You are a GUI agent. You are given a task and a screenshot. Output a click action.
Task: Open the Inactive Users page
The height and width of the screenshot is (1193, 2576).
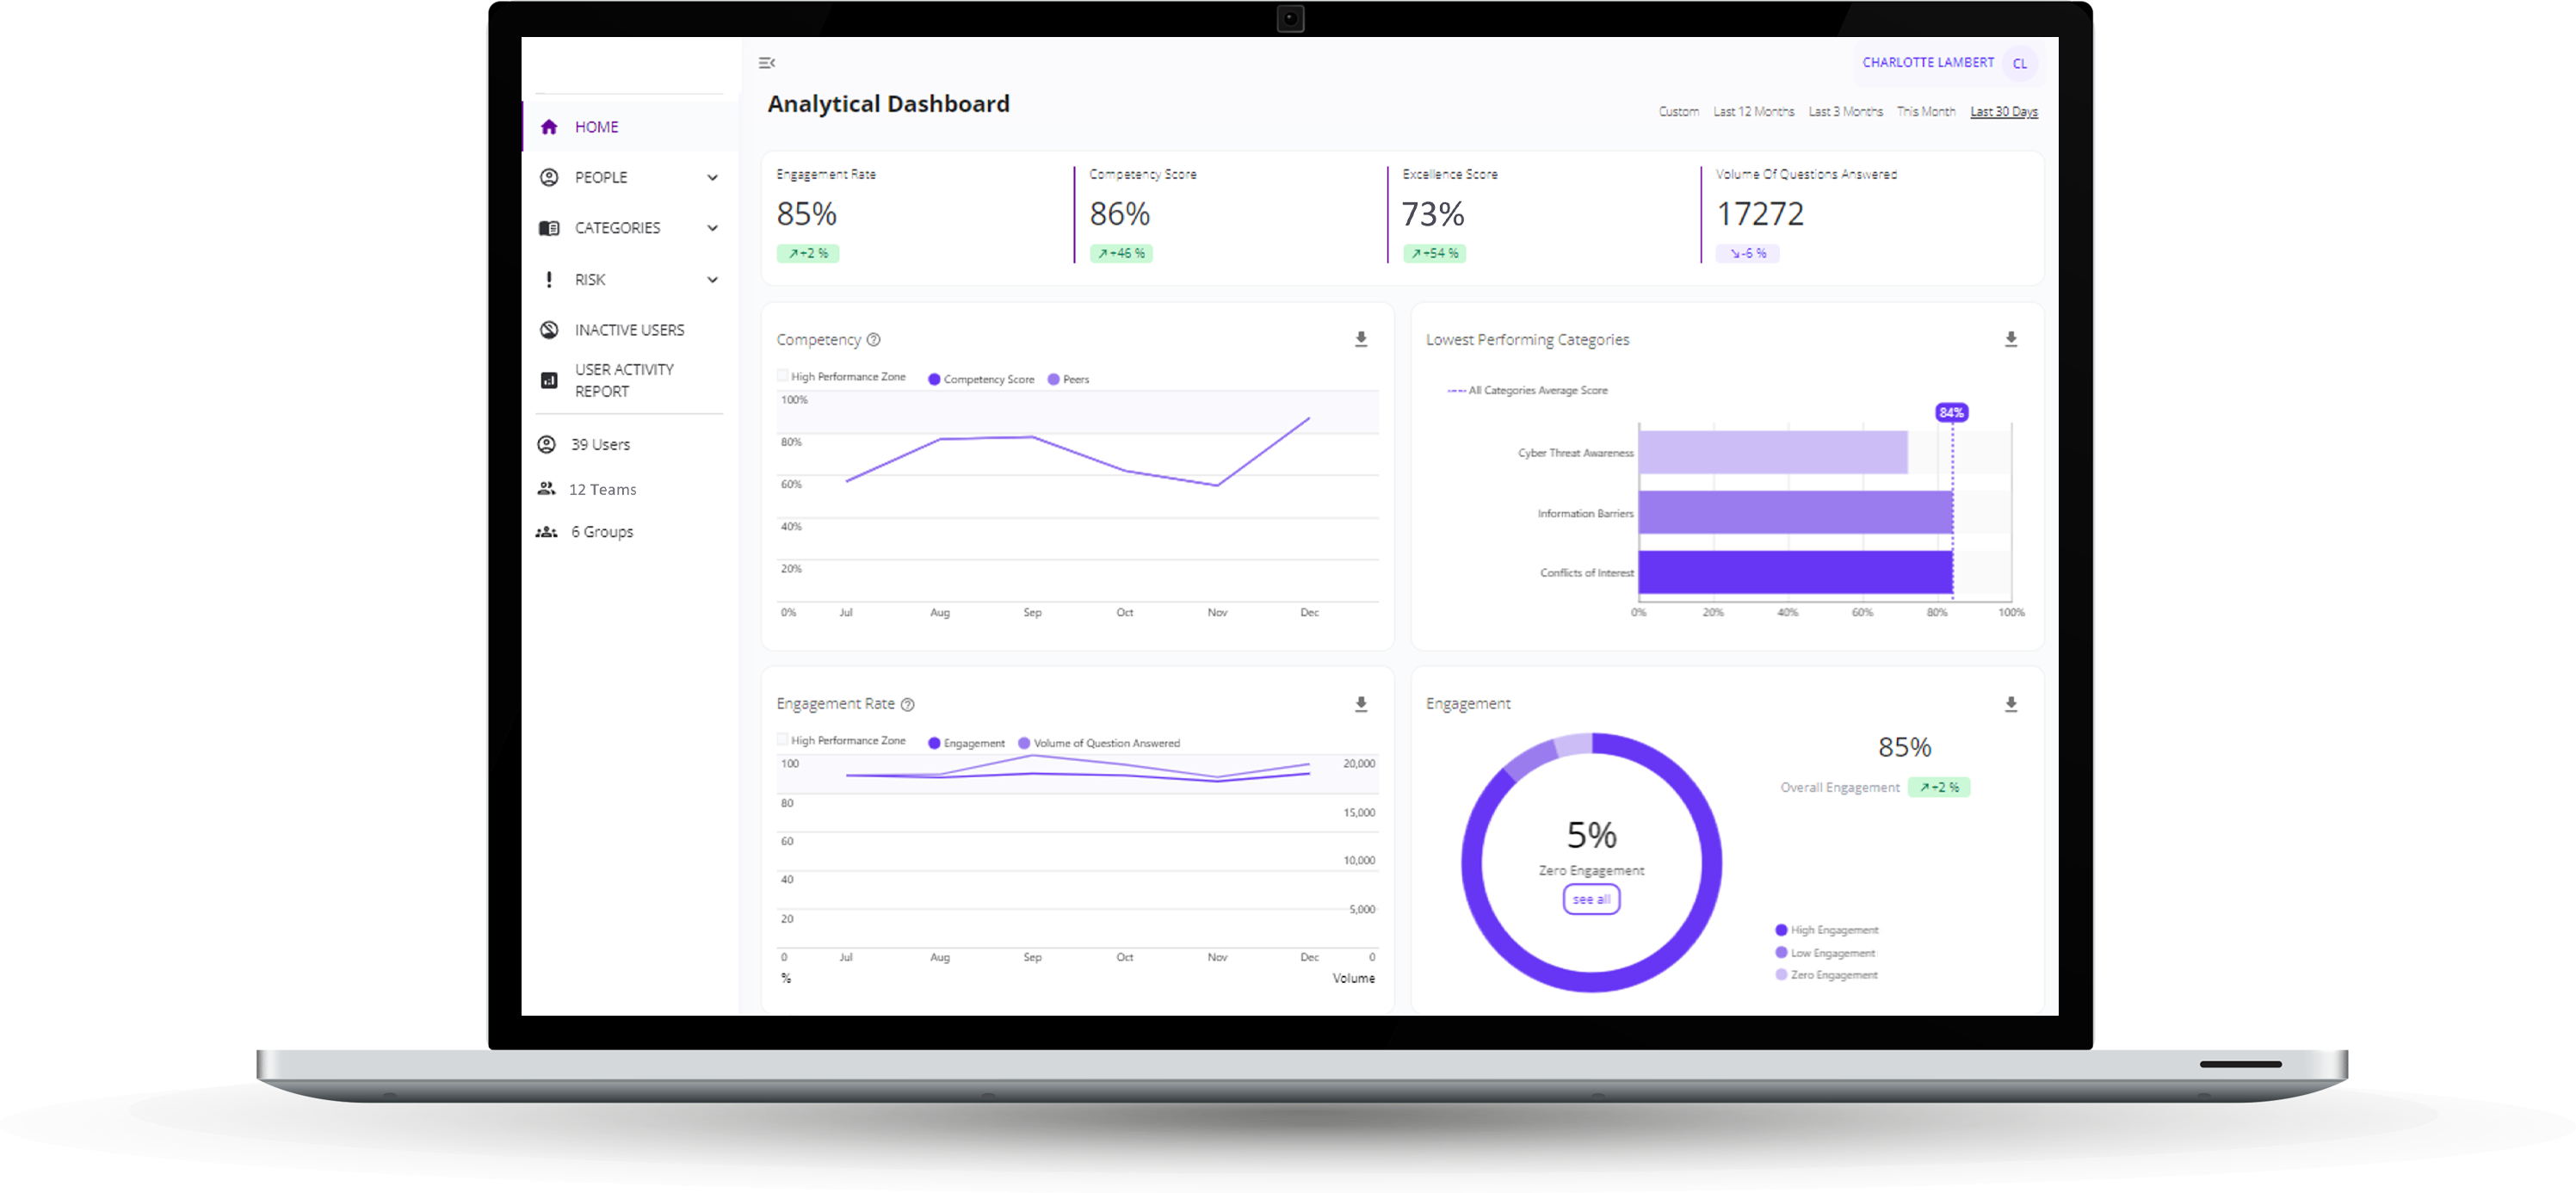pyautogui.click(x=629, y=330)
